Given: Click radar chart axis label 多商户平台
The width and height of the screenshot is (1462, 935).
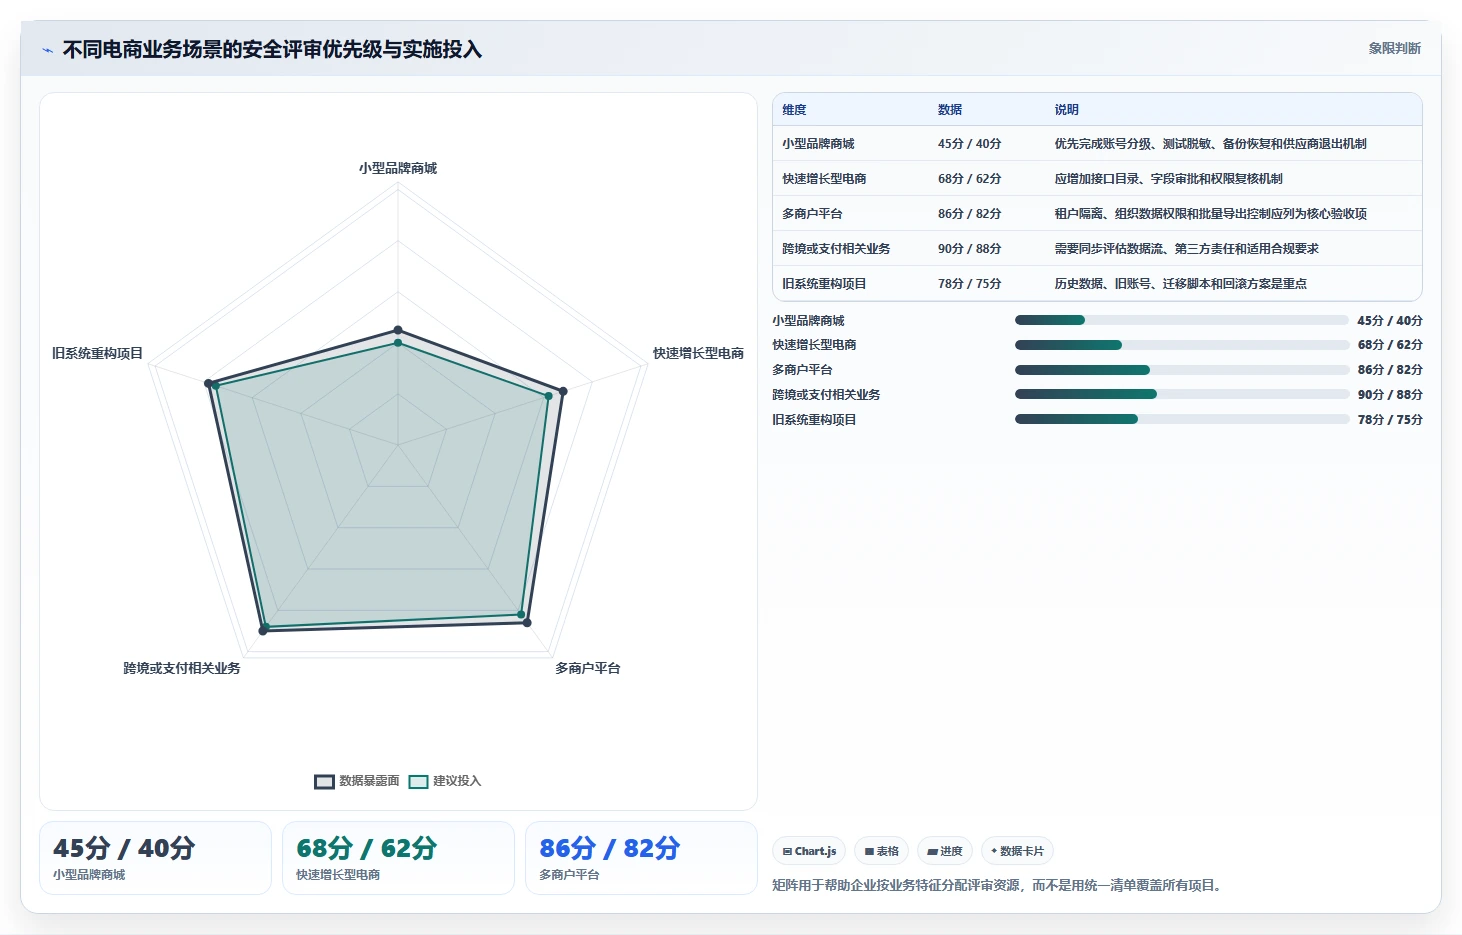Looking at the screenshot, I should click(x=588, y=668).
